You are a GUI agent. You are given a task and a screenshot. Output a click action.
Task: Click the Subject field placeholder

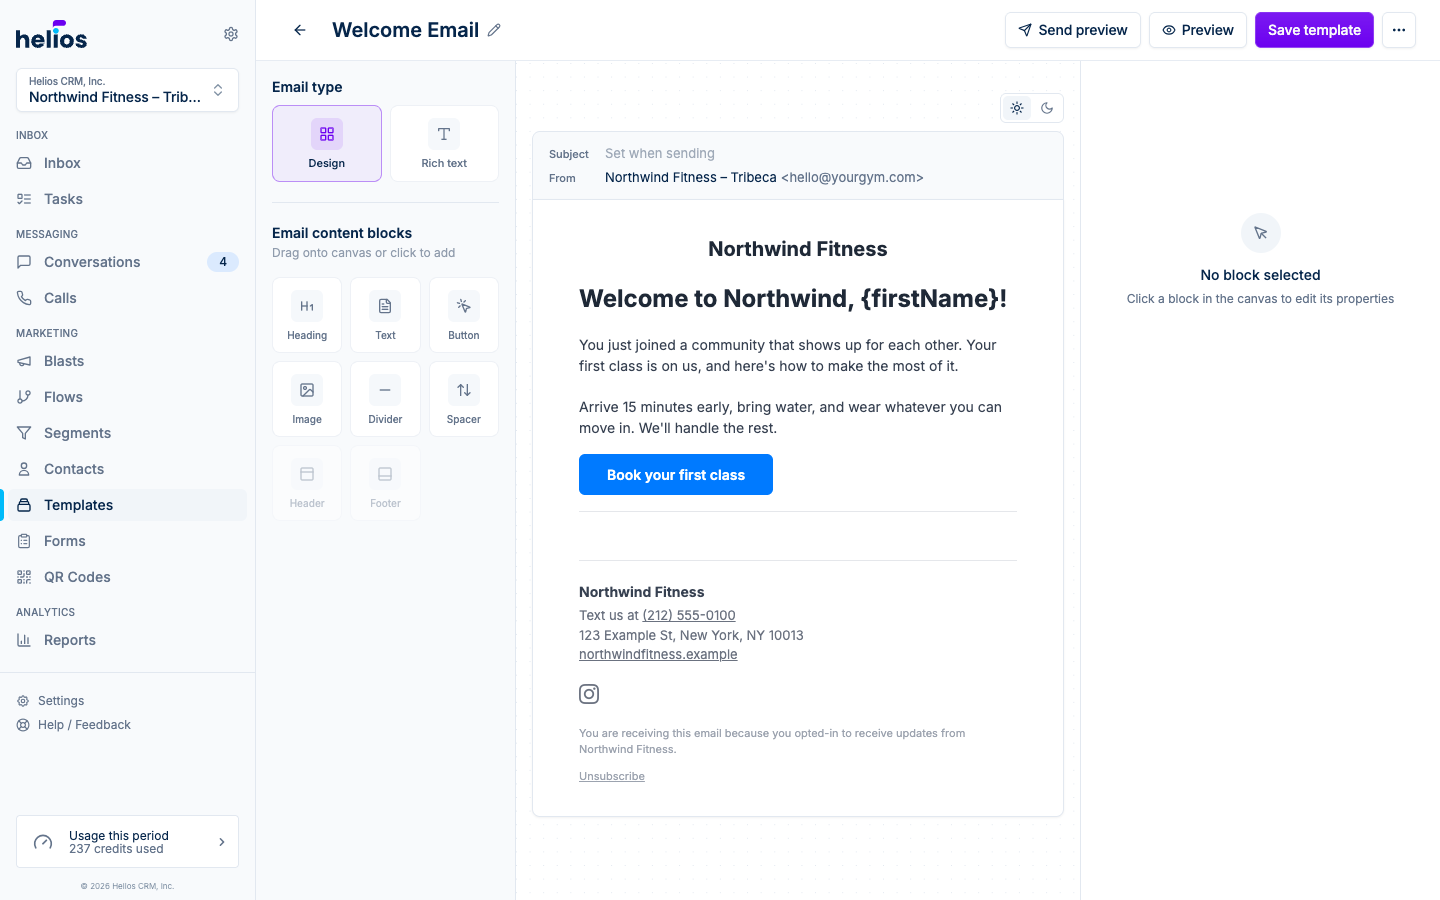660,153
